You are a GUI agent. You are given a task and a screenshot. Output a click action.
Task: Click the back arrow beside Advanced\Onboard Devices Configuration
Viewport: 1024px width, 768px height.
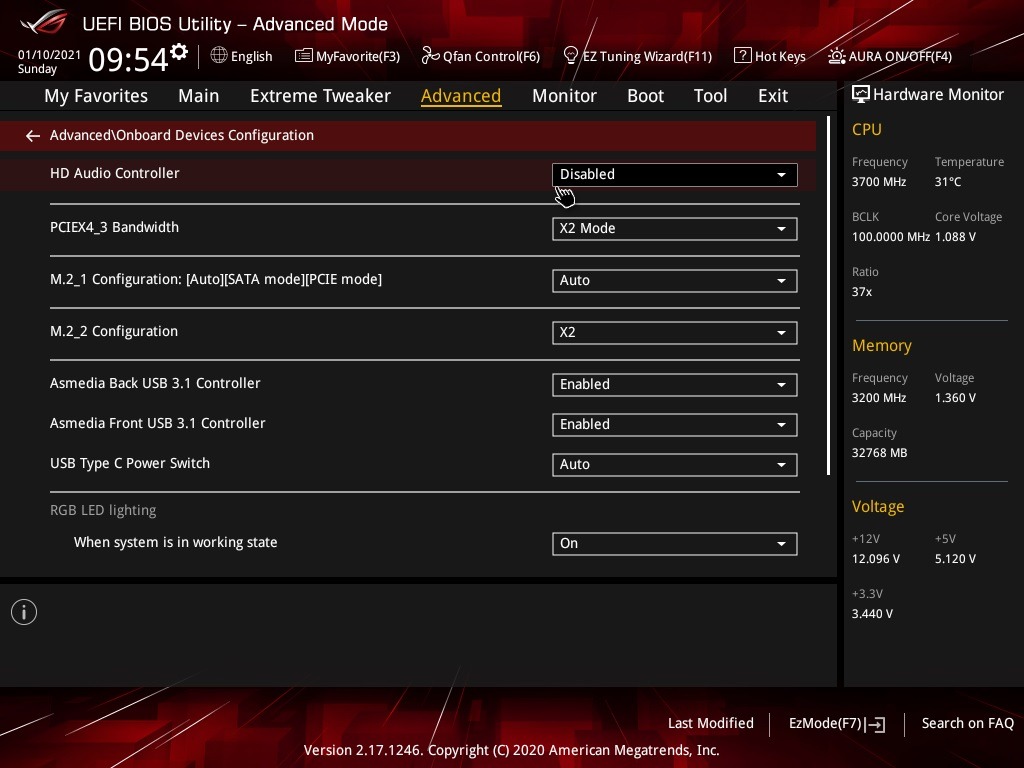33,135
